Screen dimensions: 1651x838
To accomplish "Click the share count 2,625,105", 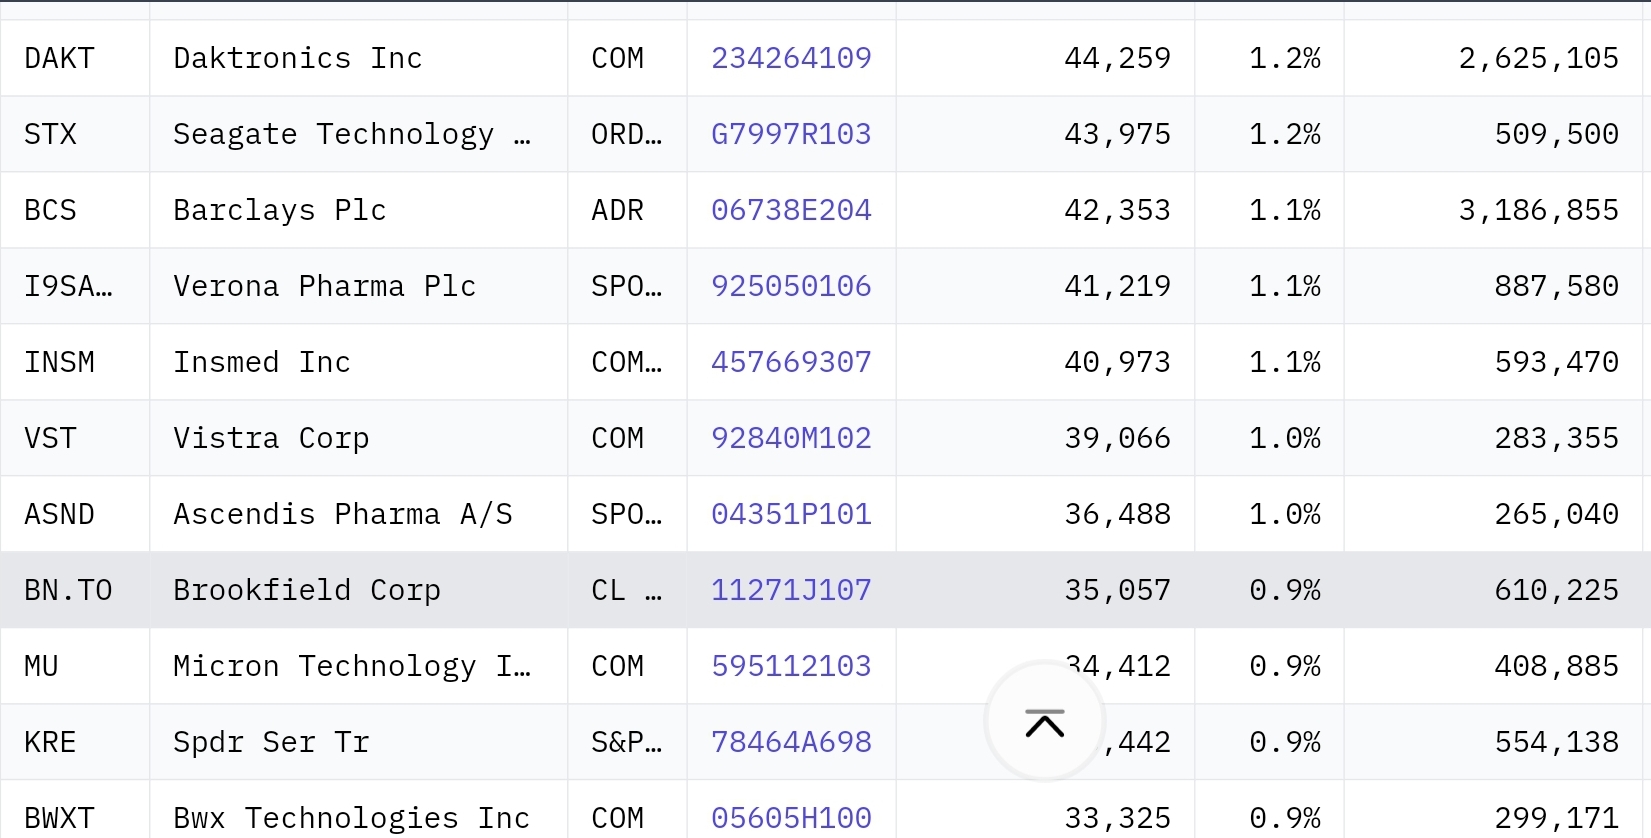I will [1539, 58].
